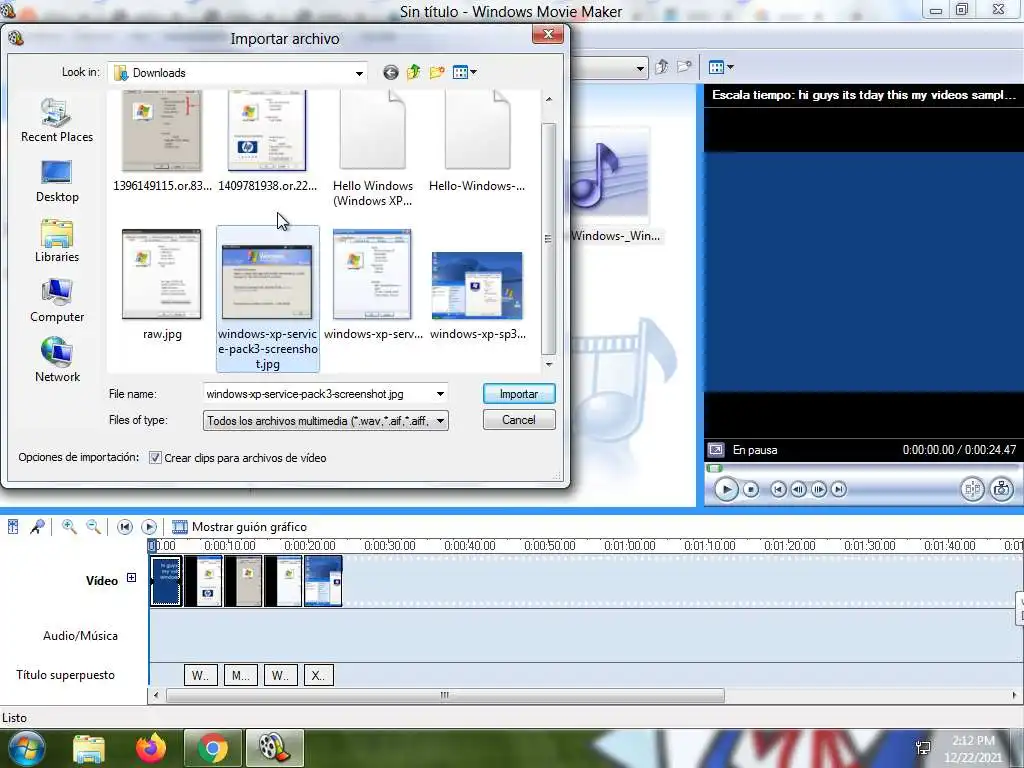
Task: Click the preview seek bar
Action: 862,468
